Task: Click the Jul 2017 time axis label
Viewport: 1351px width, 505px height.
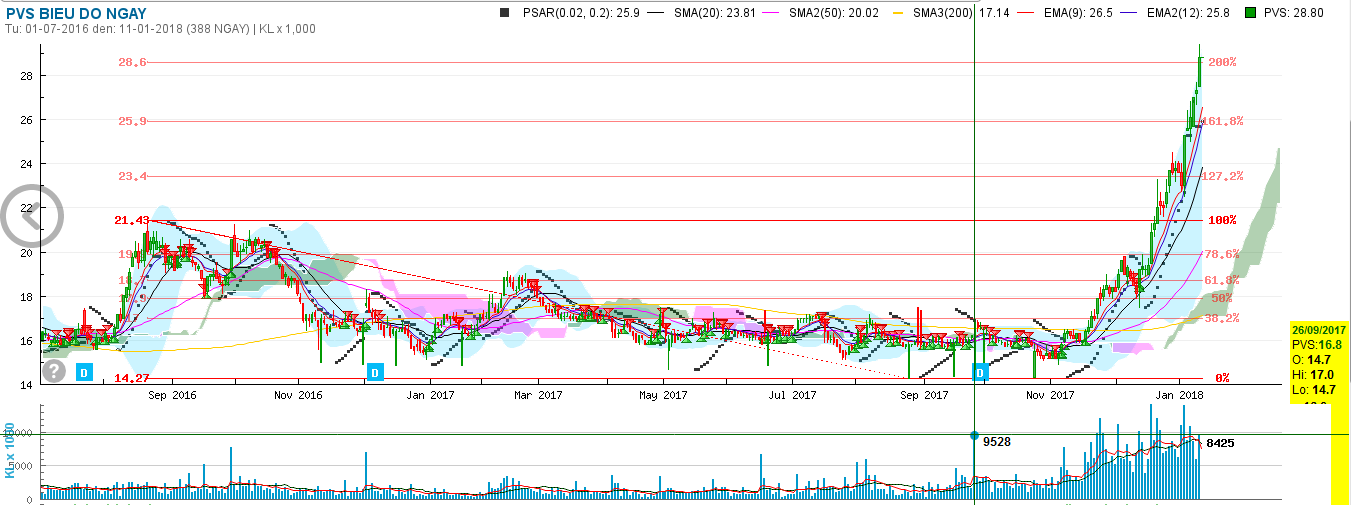Action: [791, 395]
